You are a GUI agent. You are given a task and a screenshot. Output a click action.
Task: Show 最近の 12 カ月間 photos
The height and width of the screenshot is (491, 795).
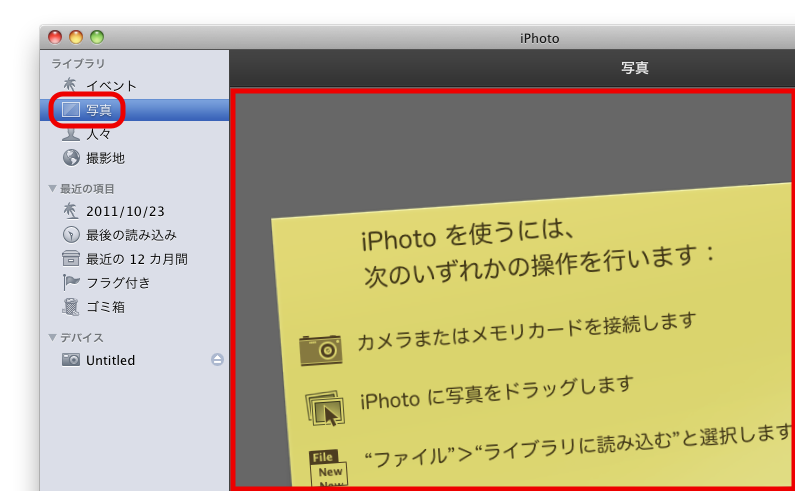(136, 259)
